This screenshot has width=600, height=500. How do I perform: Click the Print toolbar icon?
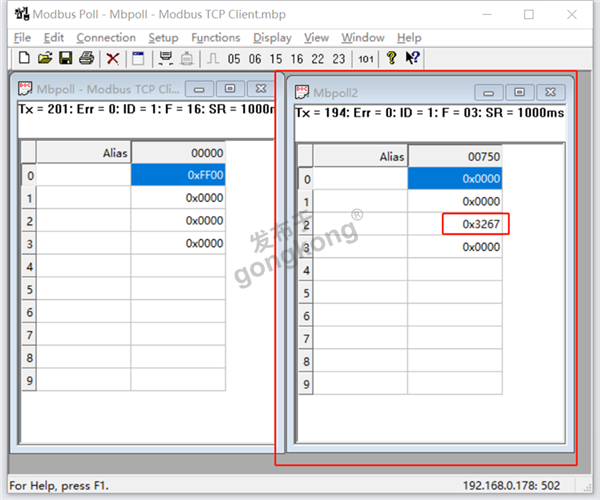pyautogui.click(x=86, y=58)
